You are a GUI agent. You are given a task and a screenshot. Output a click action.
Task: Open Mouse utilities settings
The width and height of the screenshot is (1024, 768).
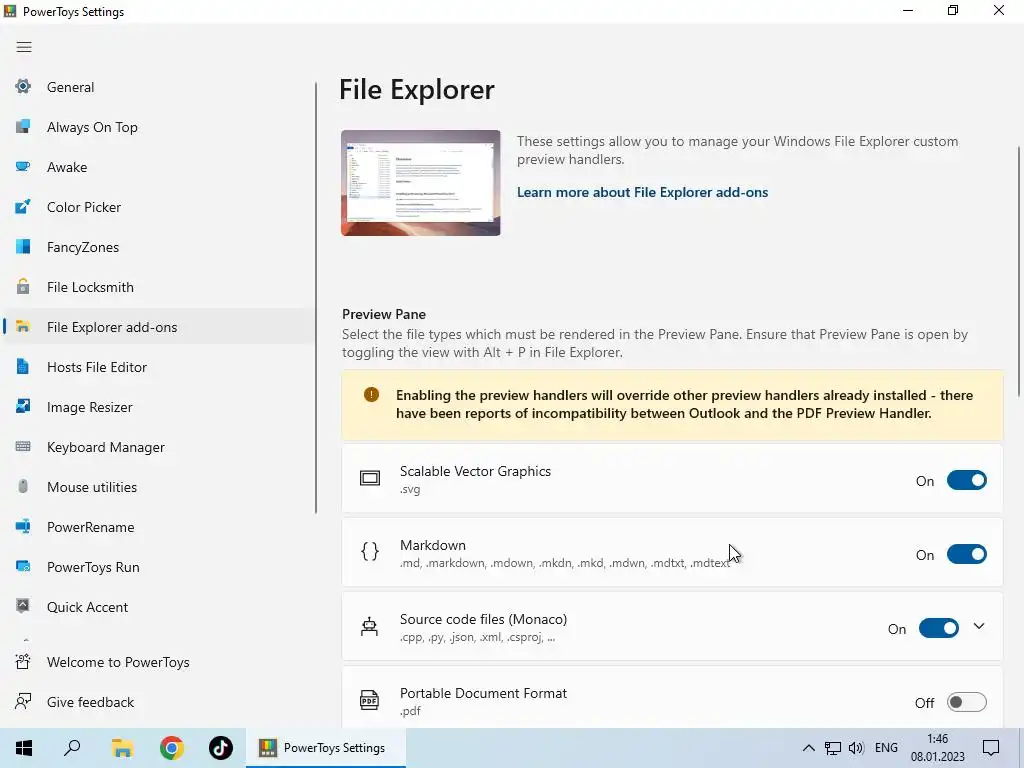159,487
